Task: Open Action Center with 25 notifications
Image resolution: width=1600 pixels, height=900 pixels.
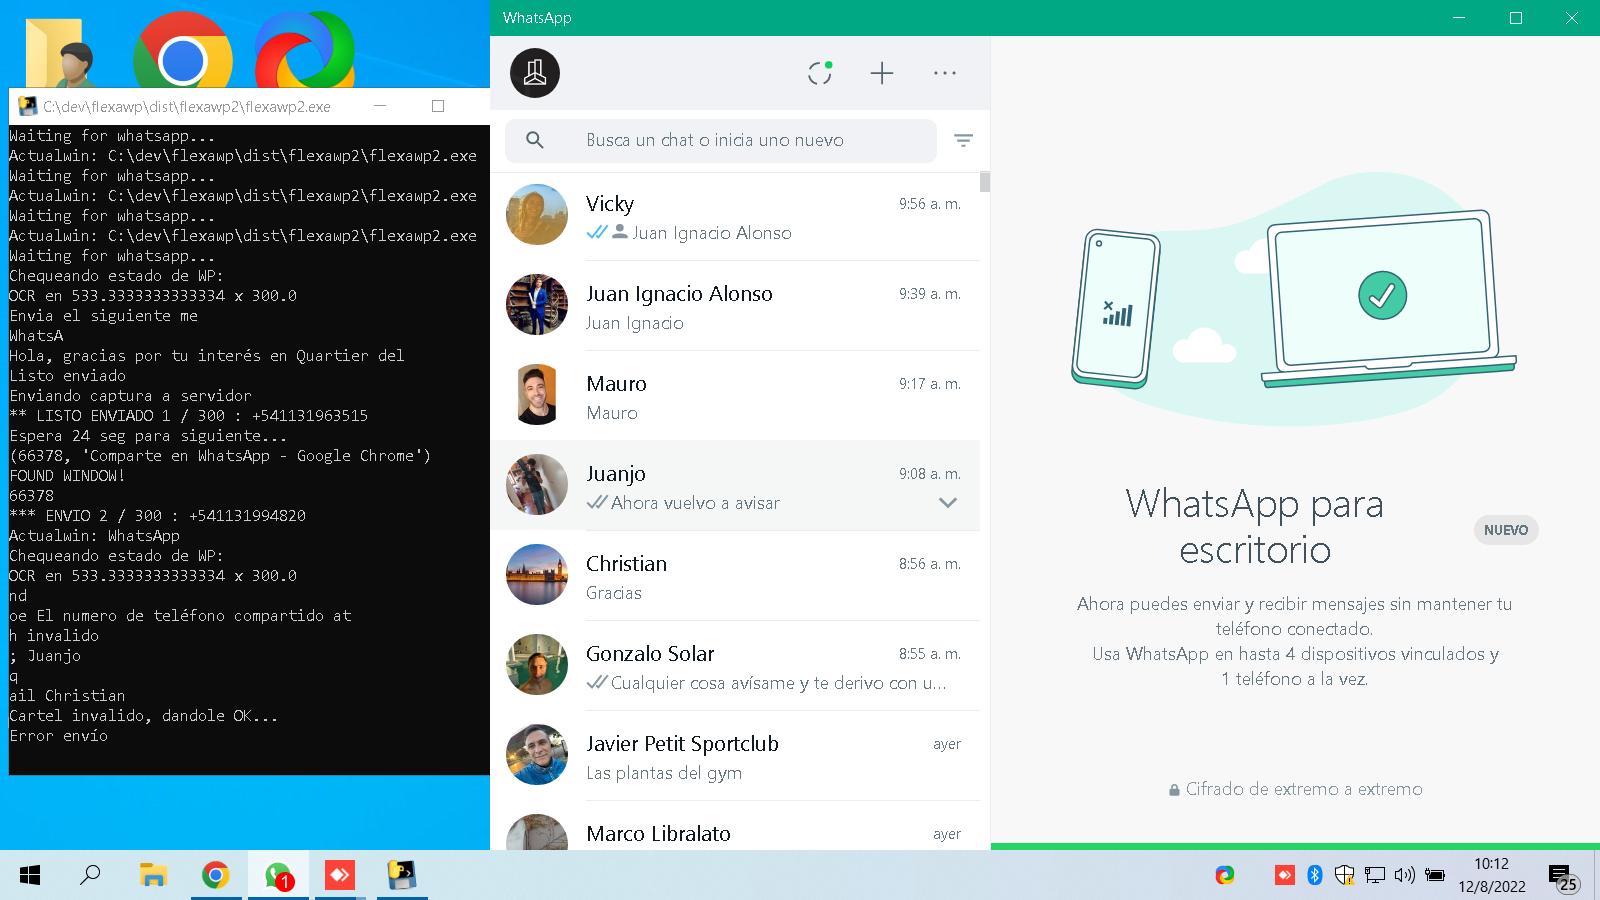Action: [1563, 877]
